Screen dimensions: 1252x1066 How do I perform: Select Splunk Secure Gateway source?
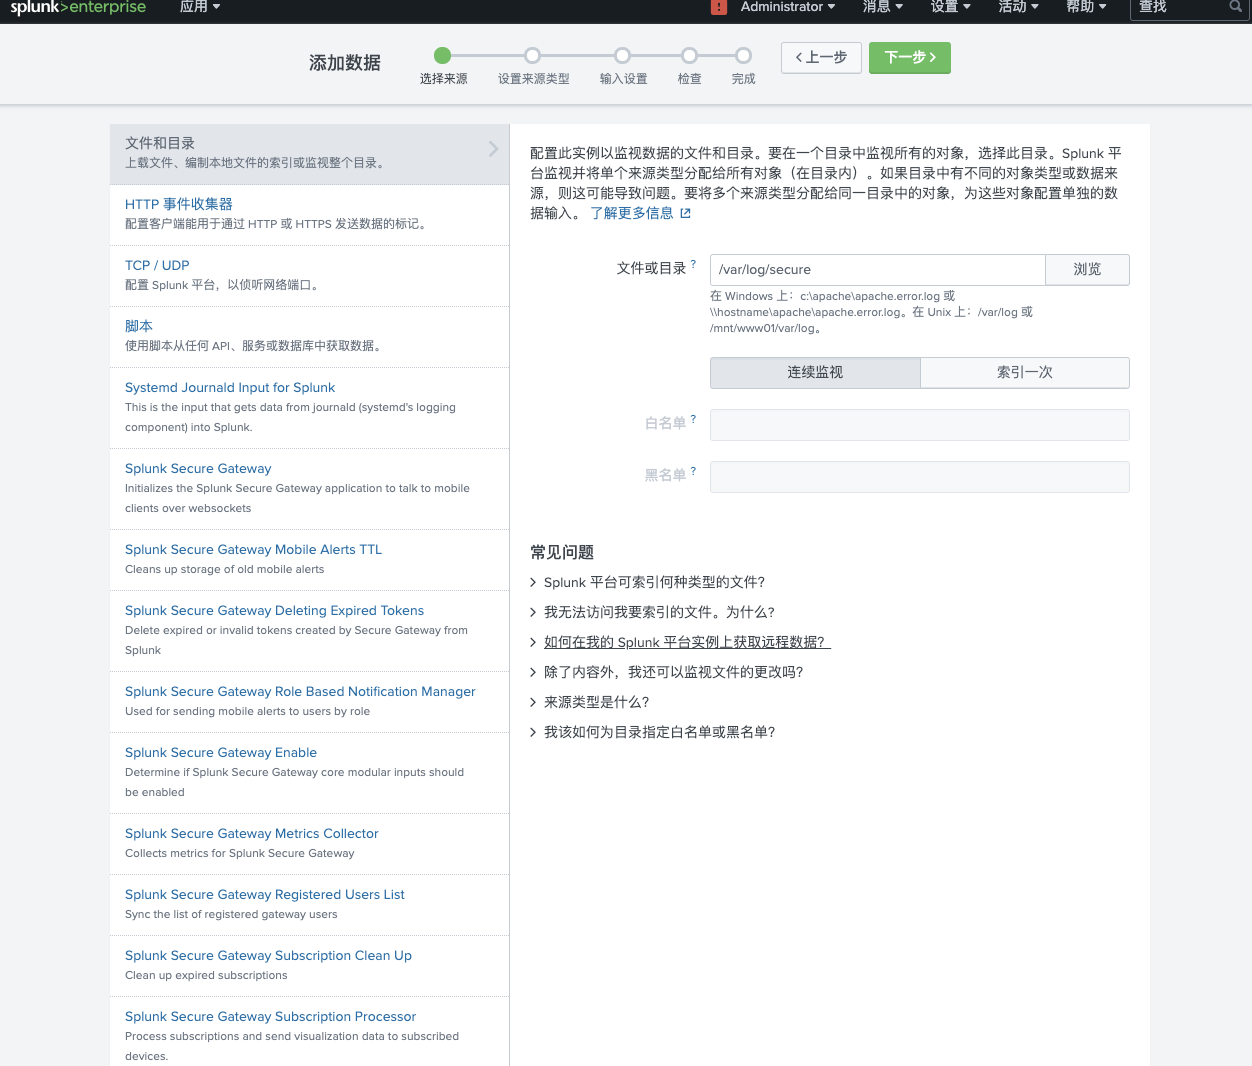pos(310,489)
